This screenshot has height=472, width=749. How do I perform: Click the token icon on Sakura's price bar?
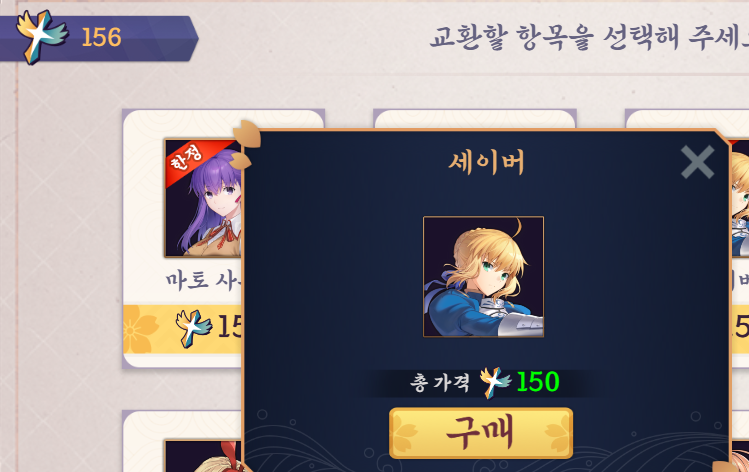pos(193,328)
